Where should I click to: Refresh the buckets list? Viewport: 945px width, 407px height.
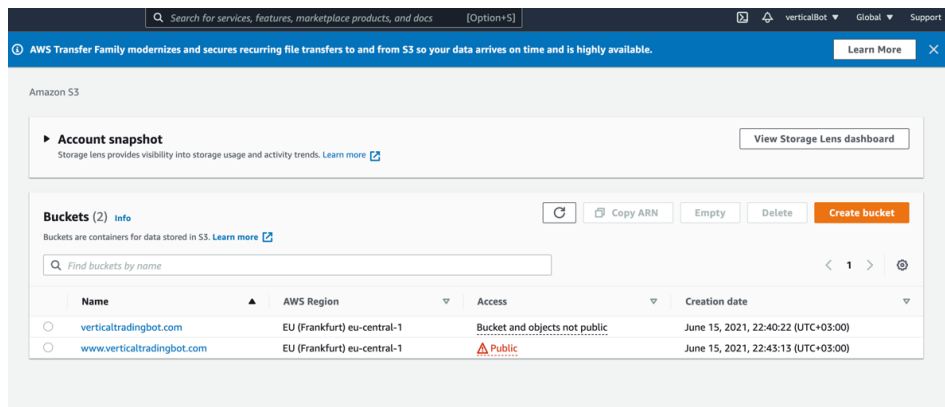click(x=559, y=212)
